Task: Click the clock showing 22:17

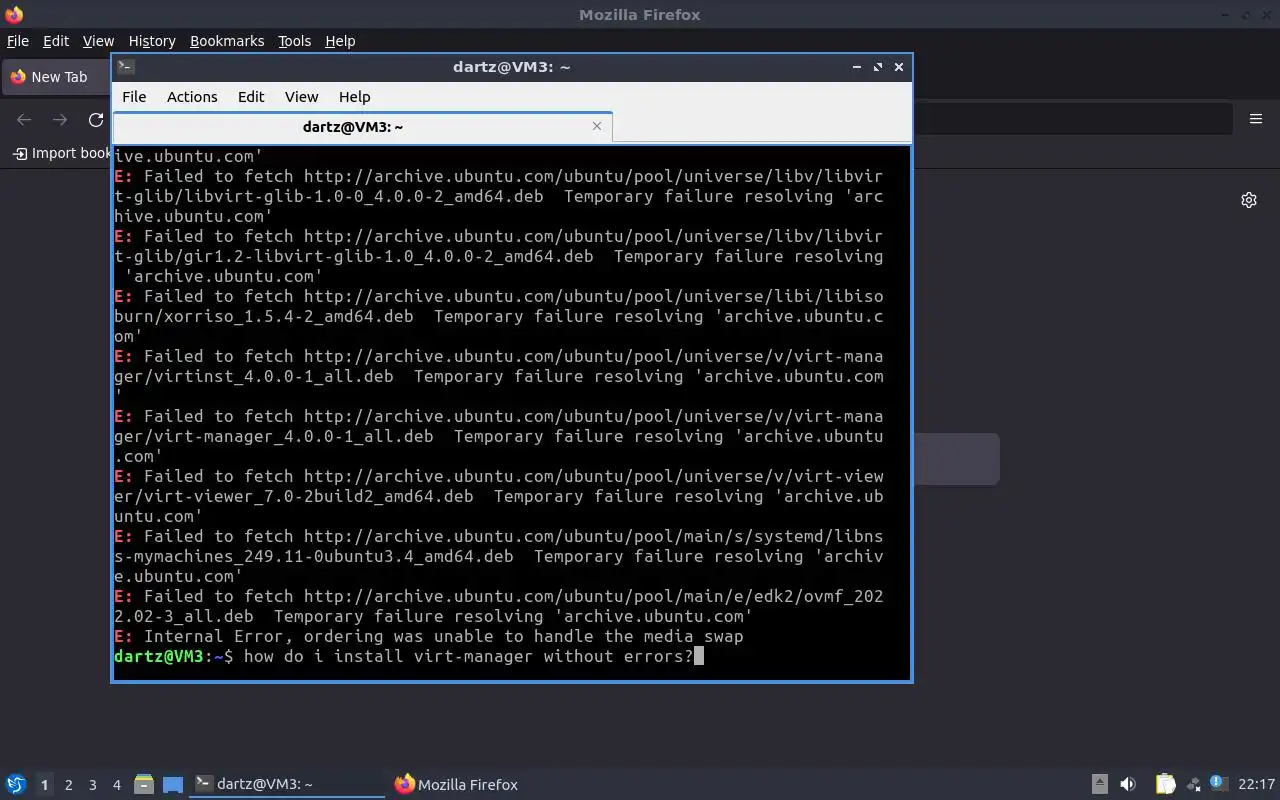Action: click(1256, 785)
